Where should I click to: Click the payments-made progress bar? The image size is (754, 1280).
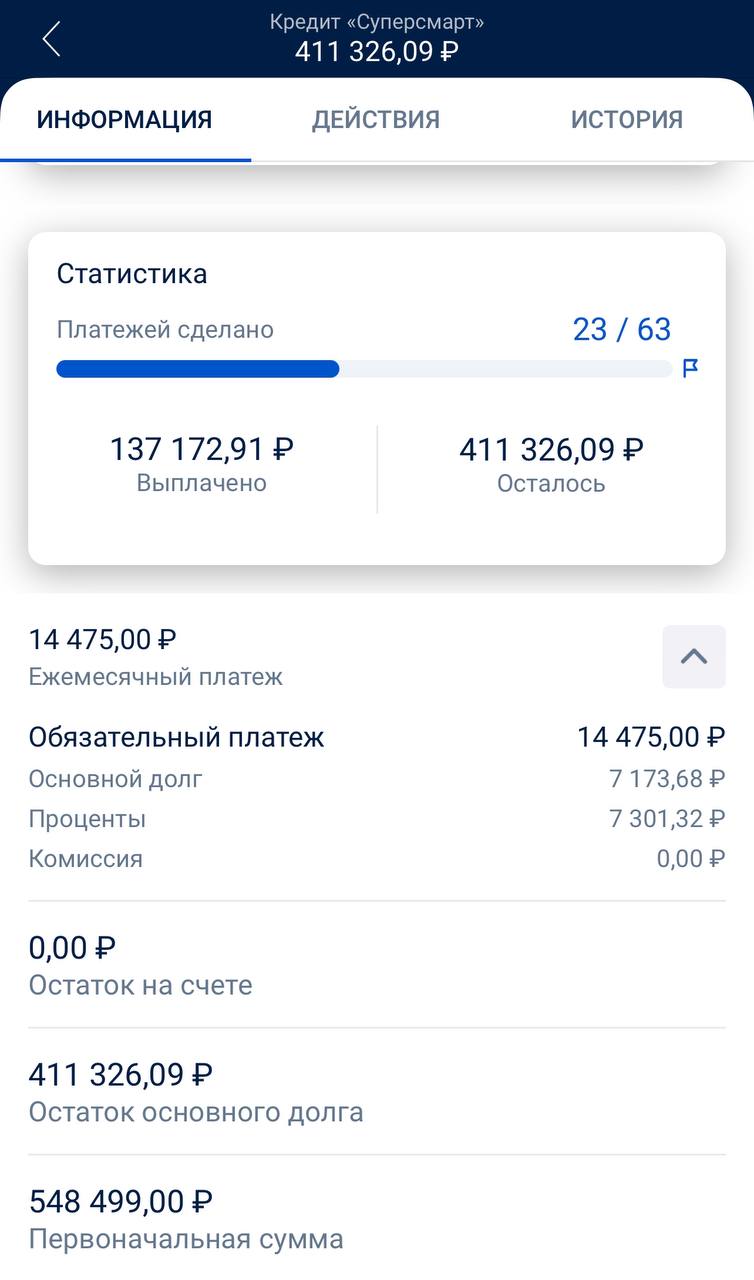(364, 369)
